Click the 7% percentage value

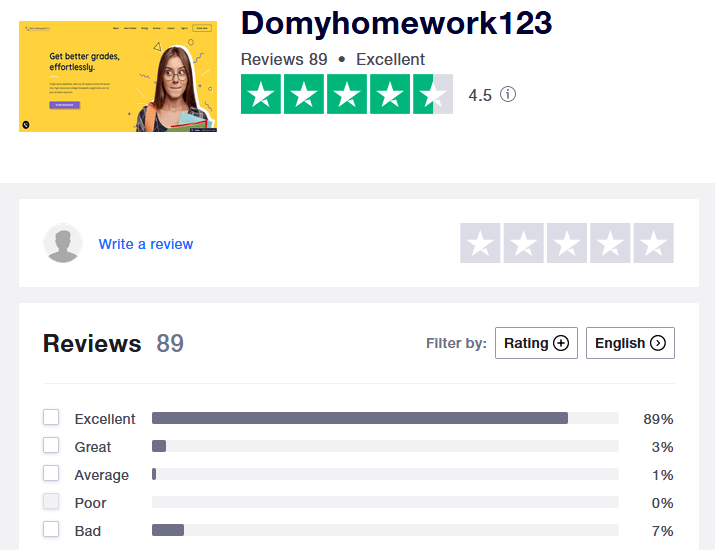pos(662,531)
